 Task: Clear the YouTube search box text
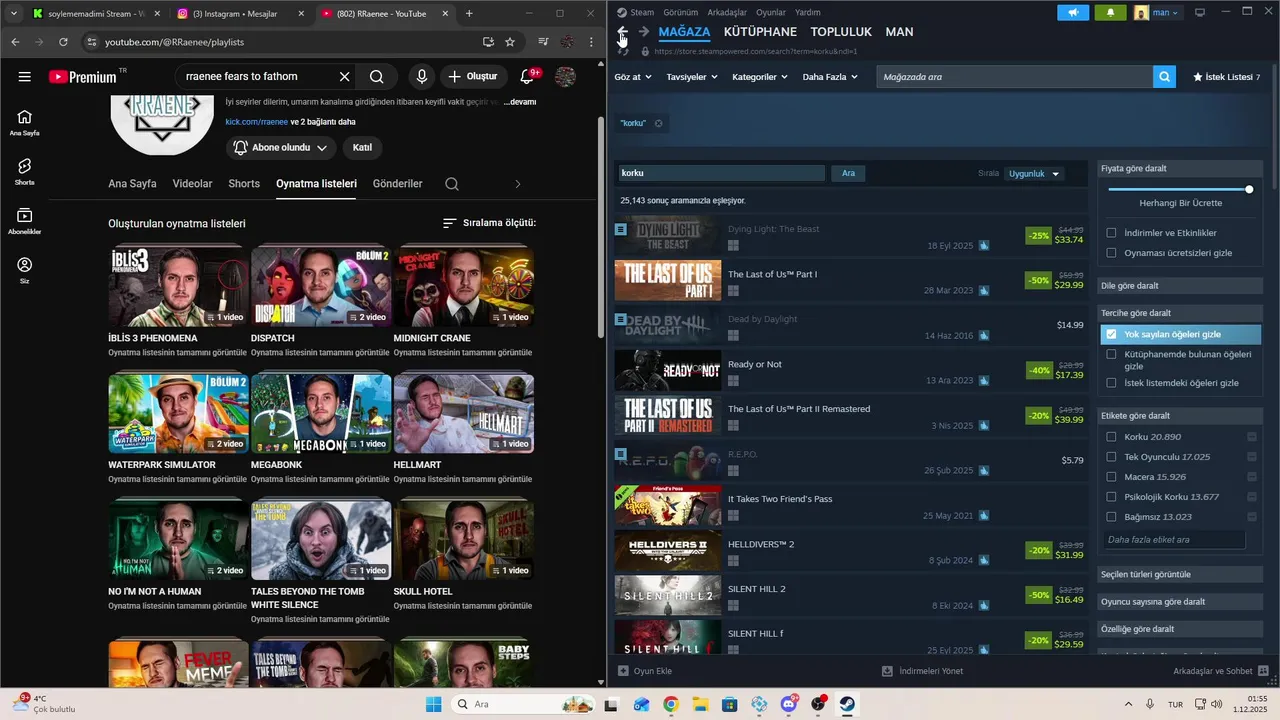(344, 77)
